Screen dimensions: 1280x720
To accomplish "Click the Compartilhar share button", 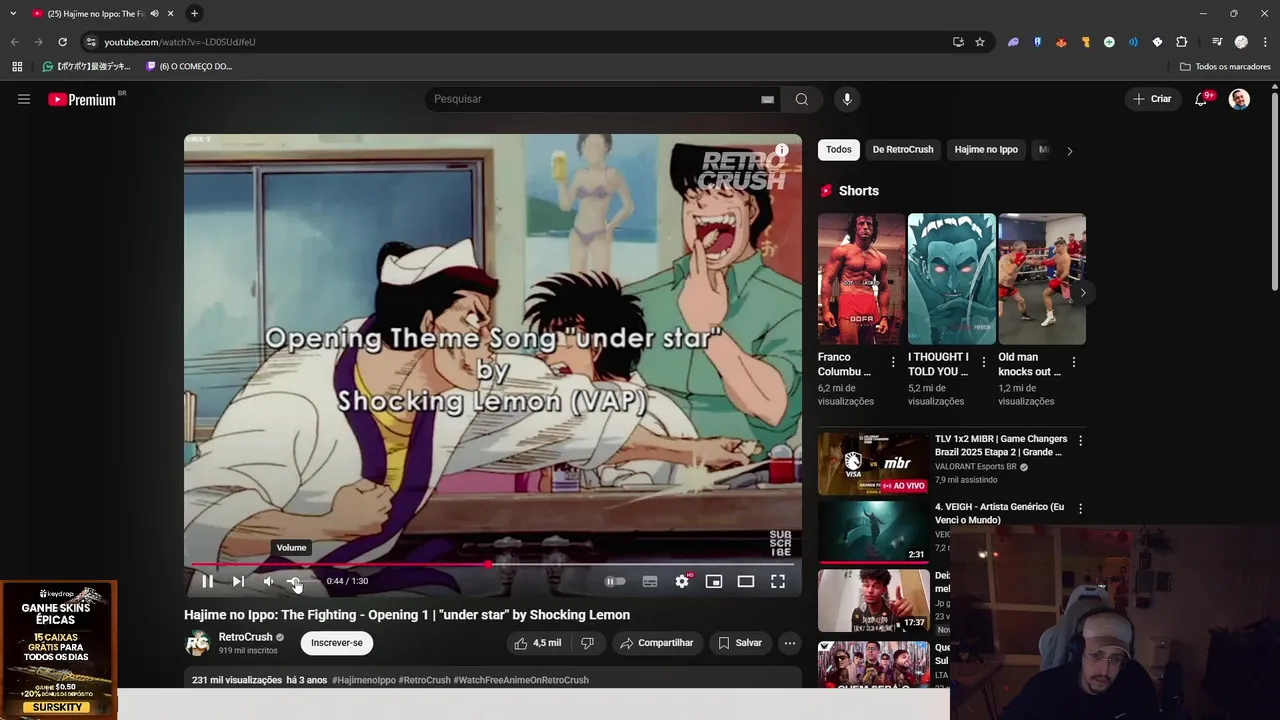I will pos(656,643).
